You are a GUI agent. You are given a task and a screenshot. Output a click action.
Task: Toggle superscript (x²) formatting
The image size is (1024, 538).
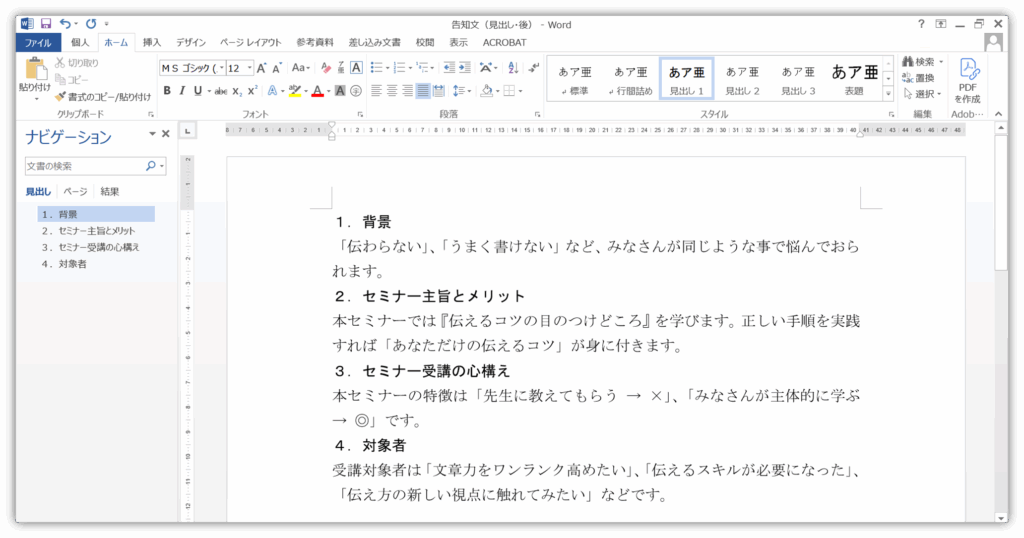click(x=253, y=91)
